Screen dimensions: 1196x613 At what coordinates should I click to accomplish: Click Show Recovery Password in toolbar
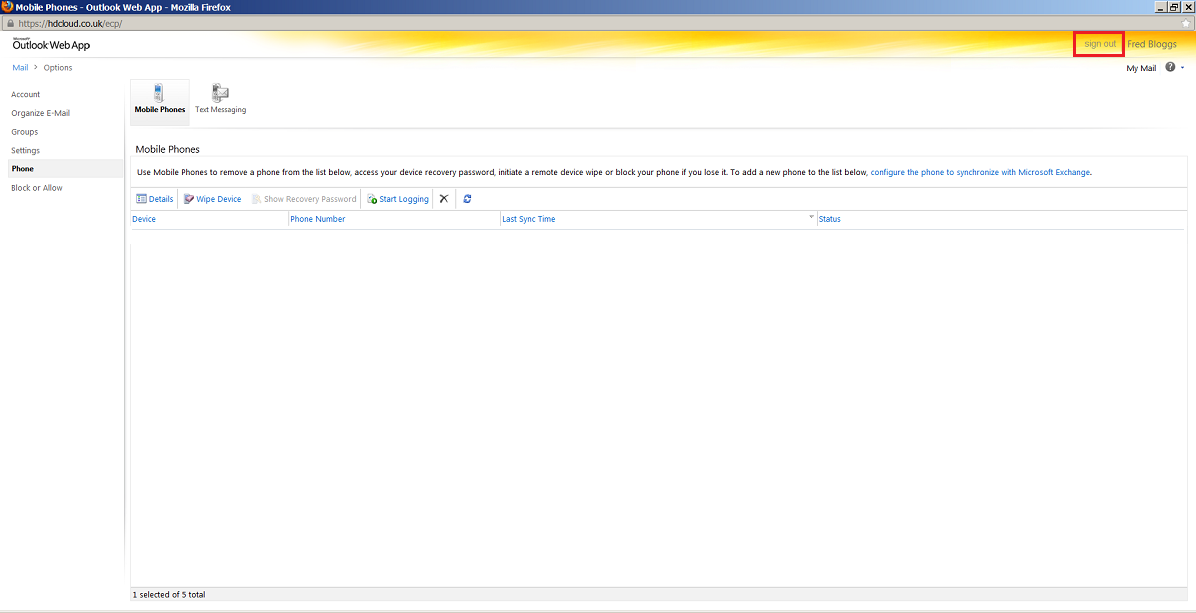pyautogui.click(x=304, y=199)
